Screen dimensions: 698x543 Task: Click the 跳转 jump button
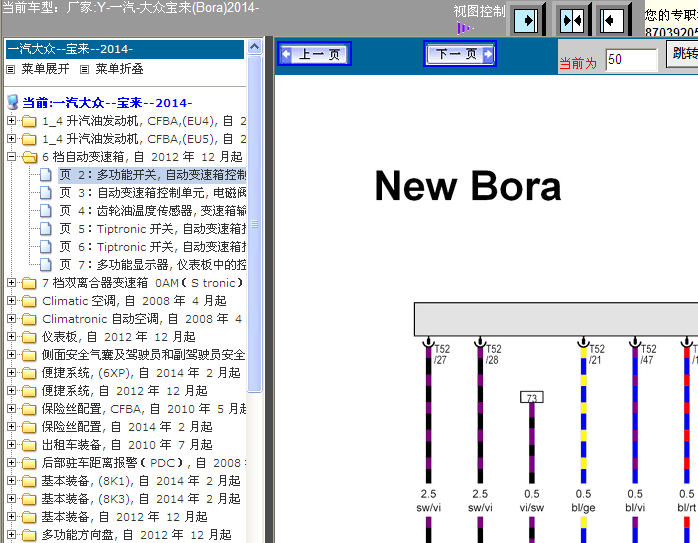tap(682, 54)
